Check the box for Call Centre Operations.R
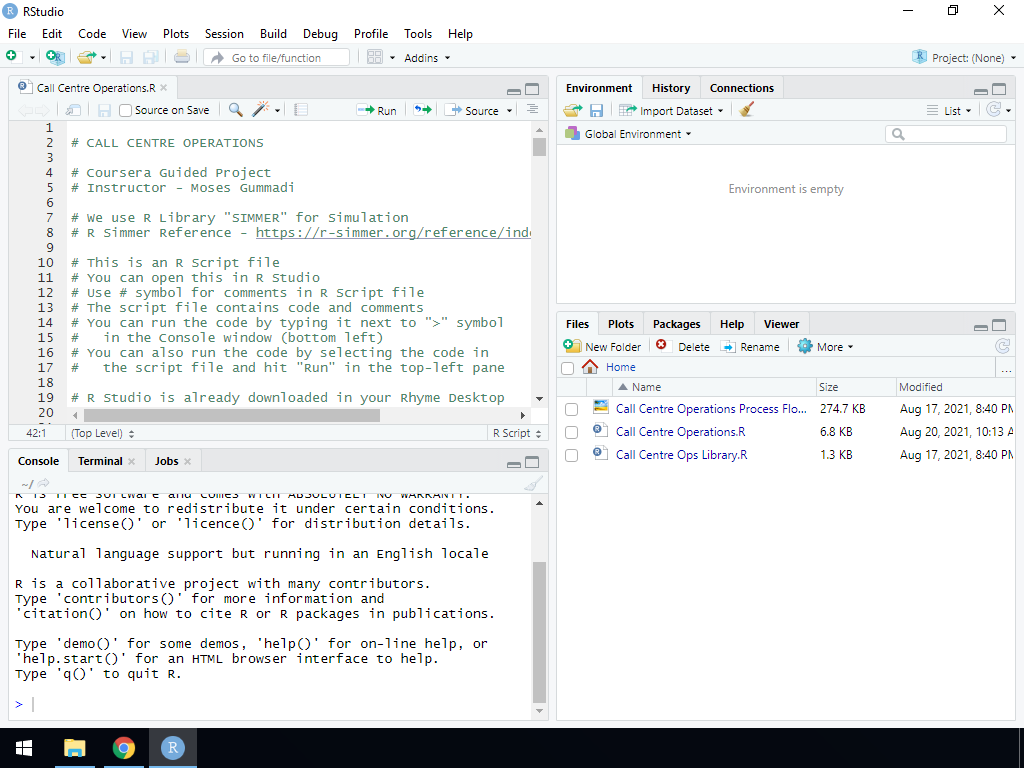The height and width of the screenshot is (768, 1024). (x=571, y=432)
